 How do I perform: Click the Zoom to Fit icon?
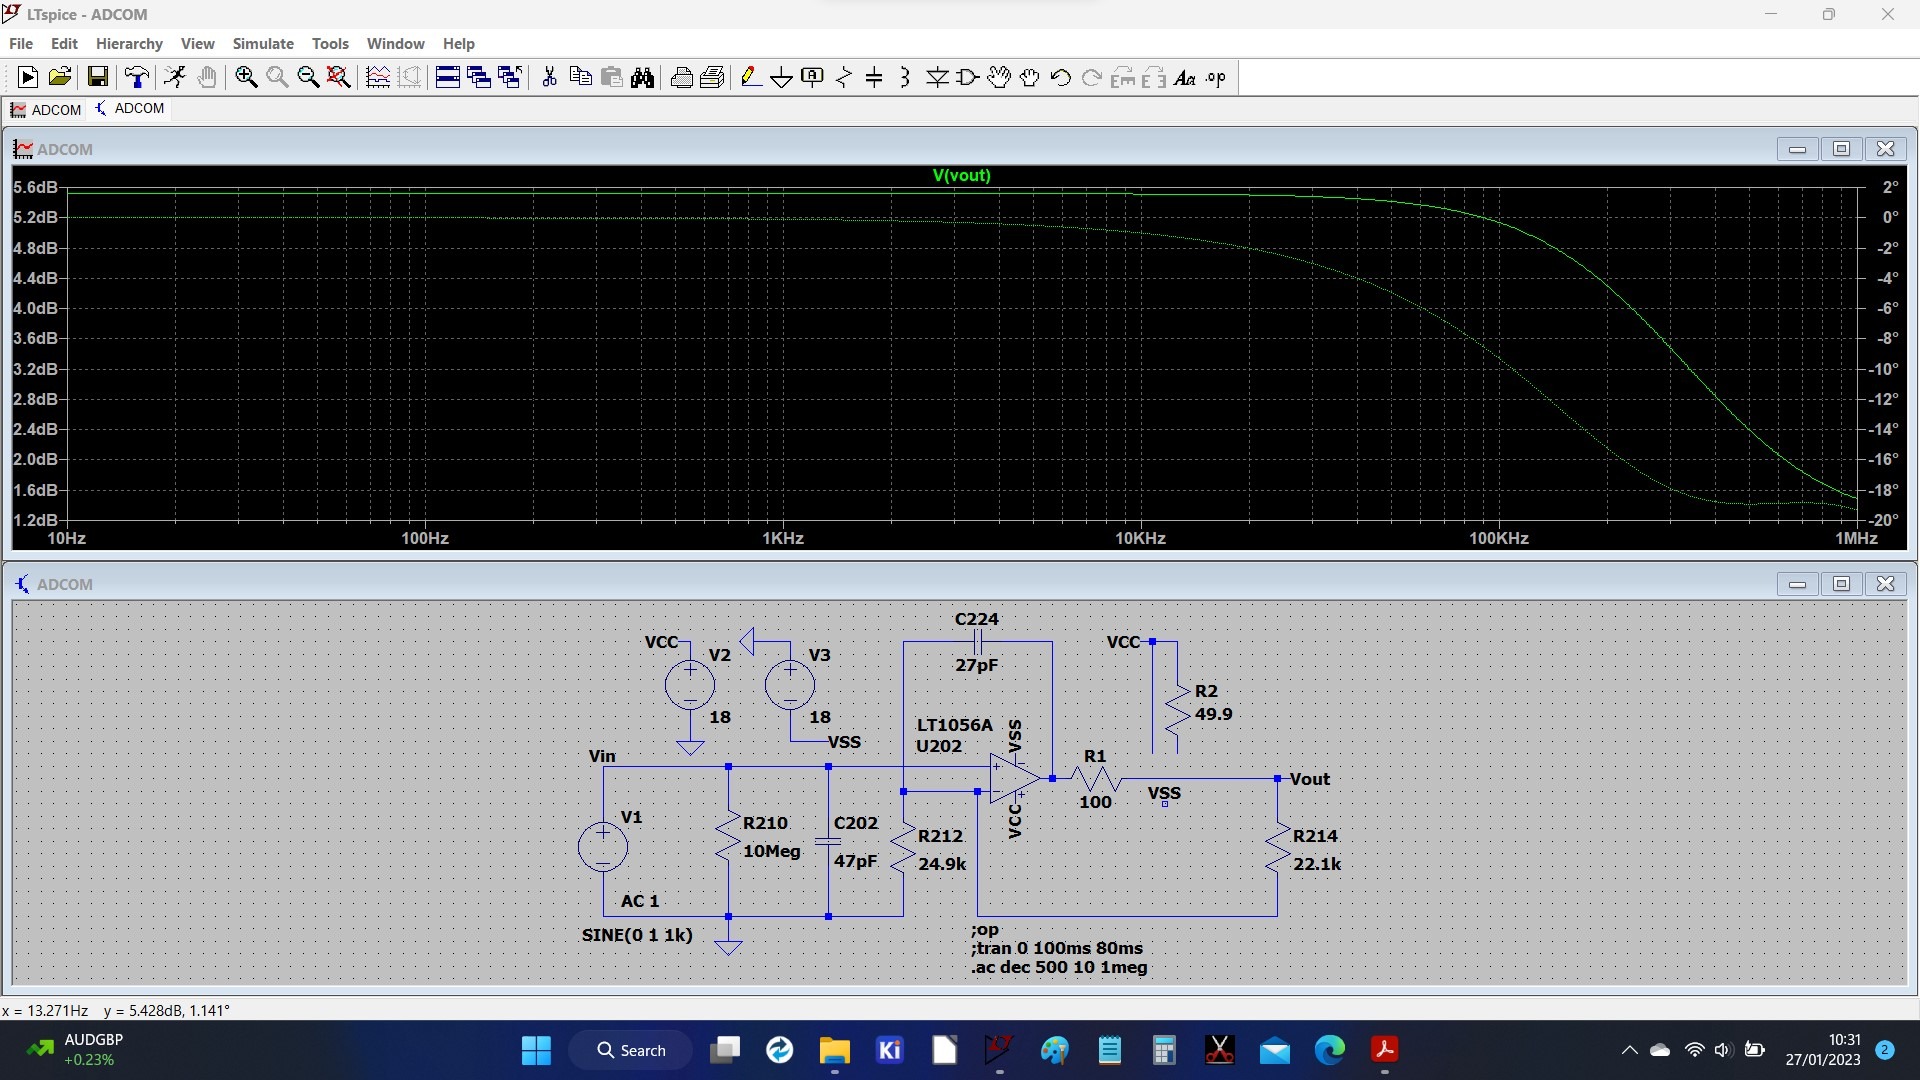click(339, 77)
